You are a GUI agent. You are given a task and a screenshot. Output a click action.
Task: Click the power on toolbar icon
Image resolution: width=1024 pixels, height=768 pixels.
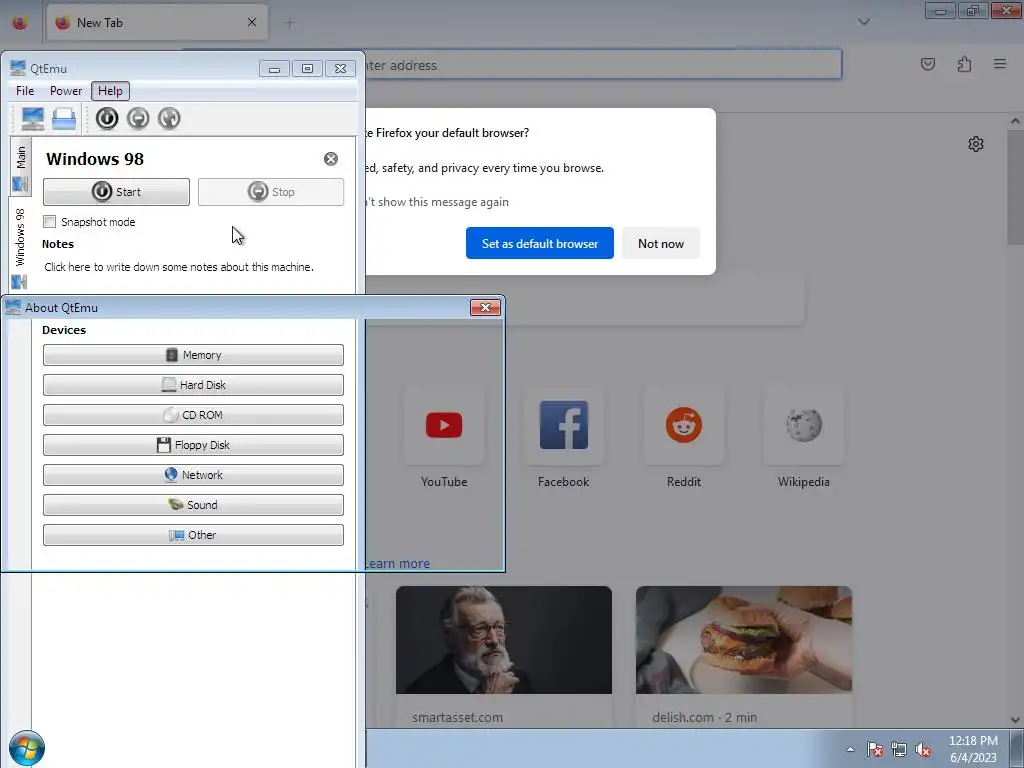(107, 118)
